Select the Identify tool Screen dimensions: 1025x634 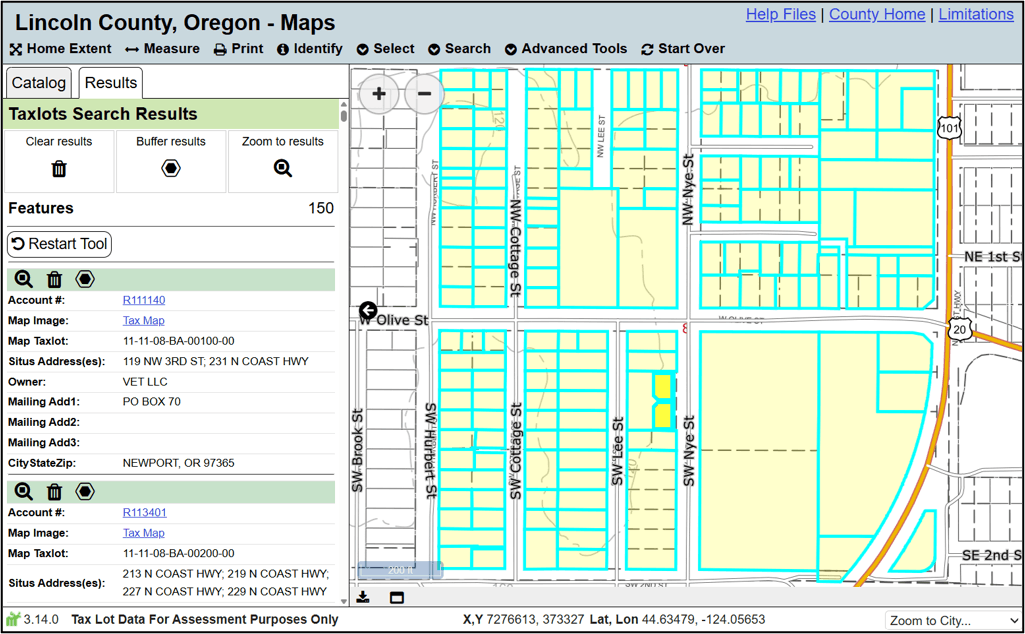tap(309, 49)
